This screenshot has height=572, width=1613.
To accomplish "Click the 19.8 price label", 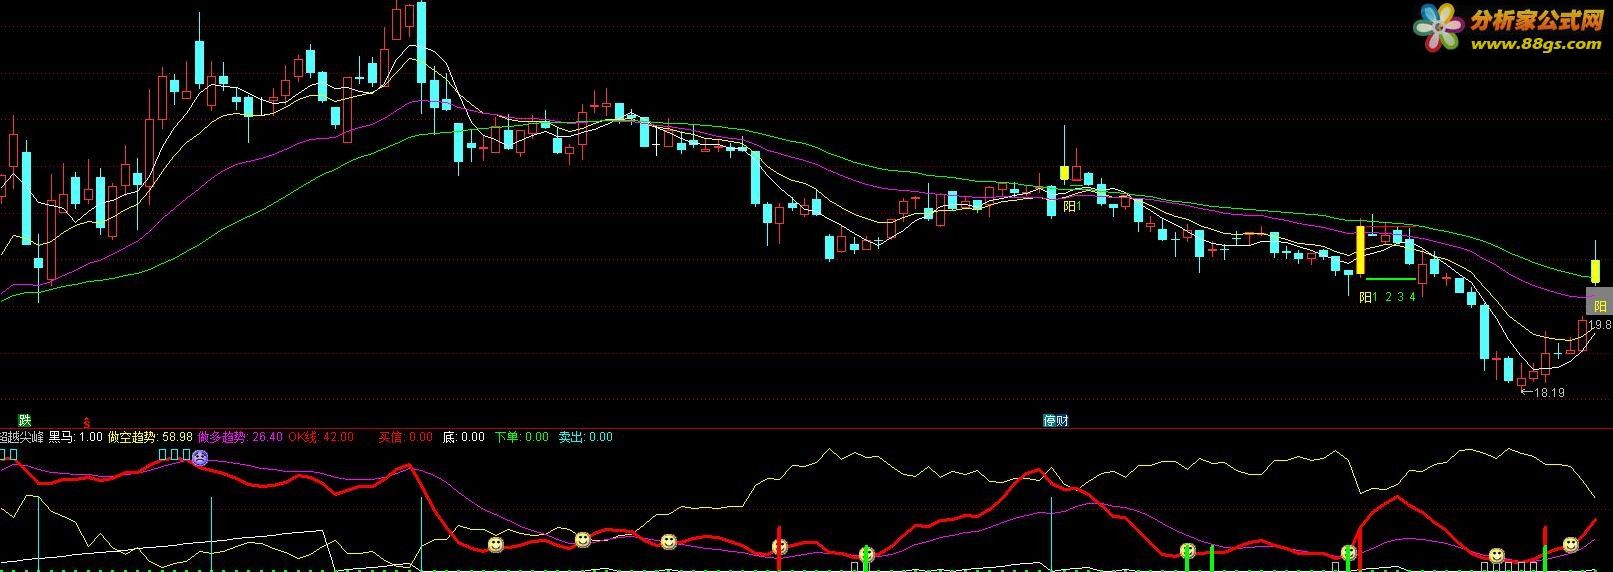I will click(x=1600, y=325).
